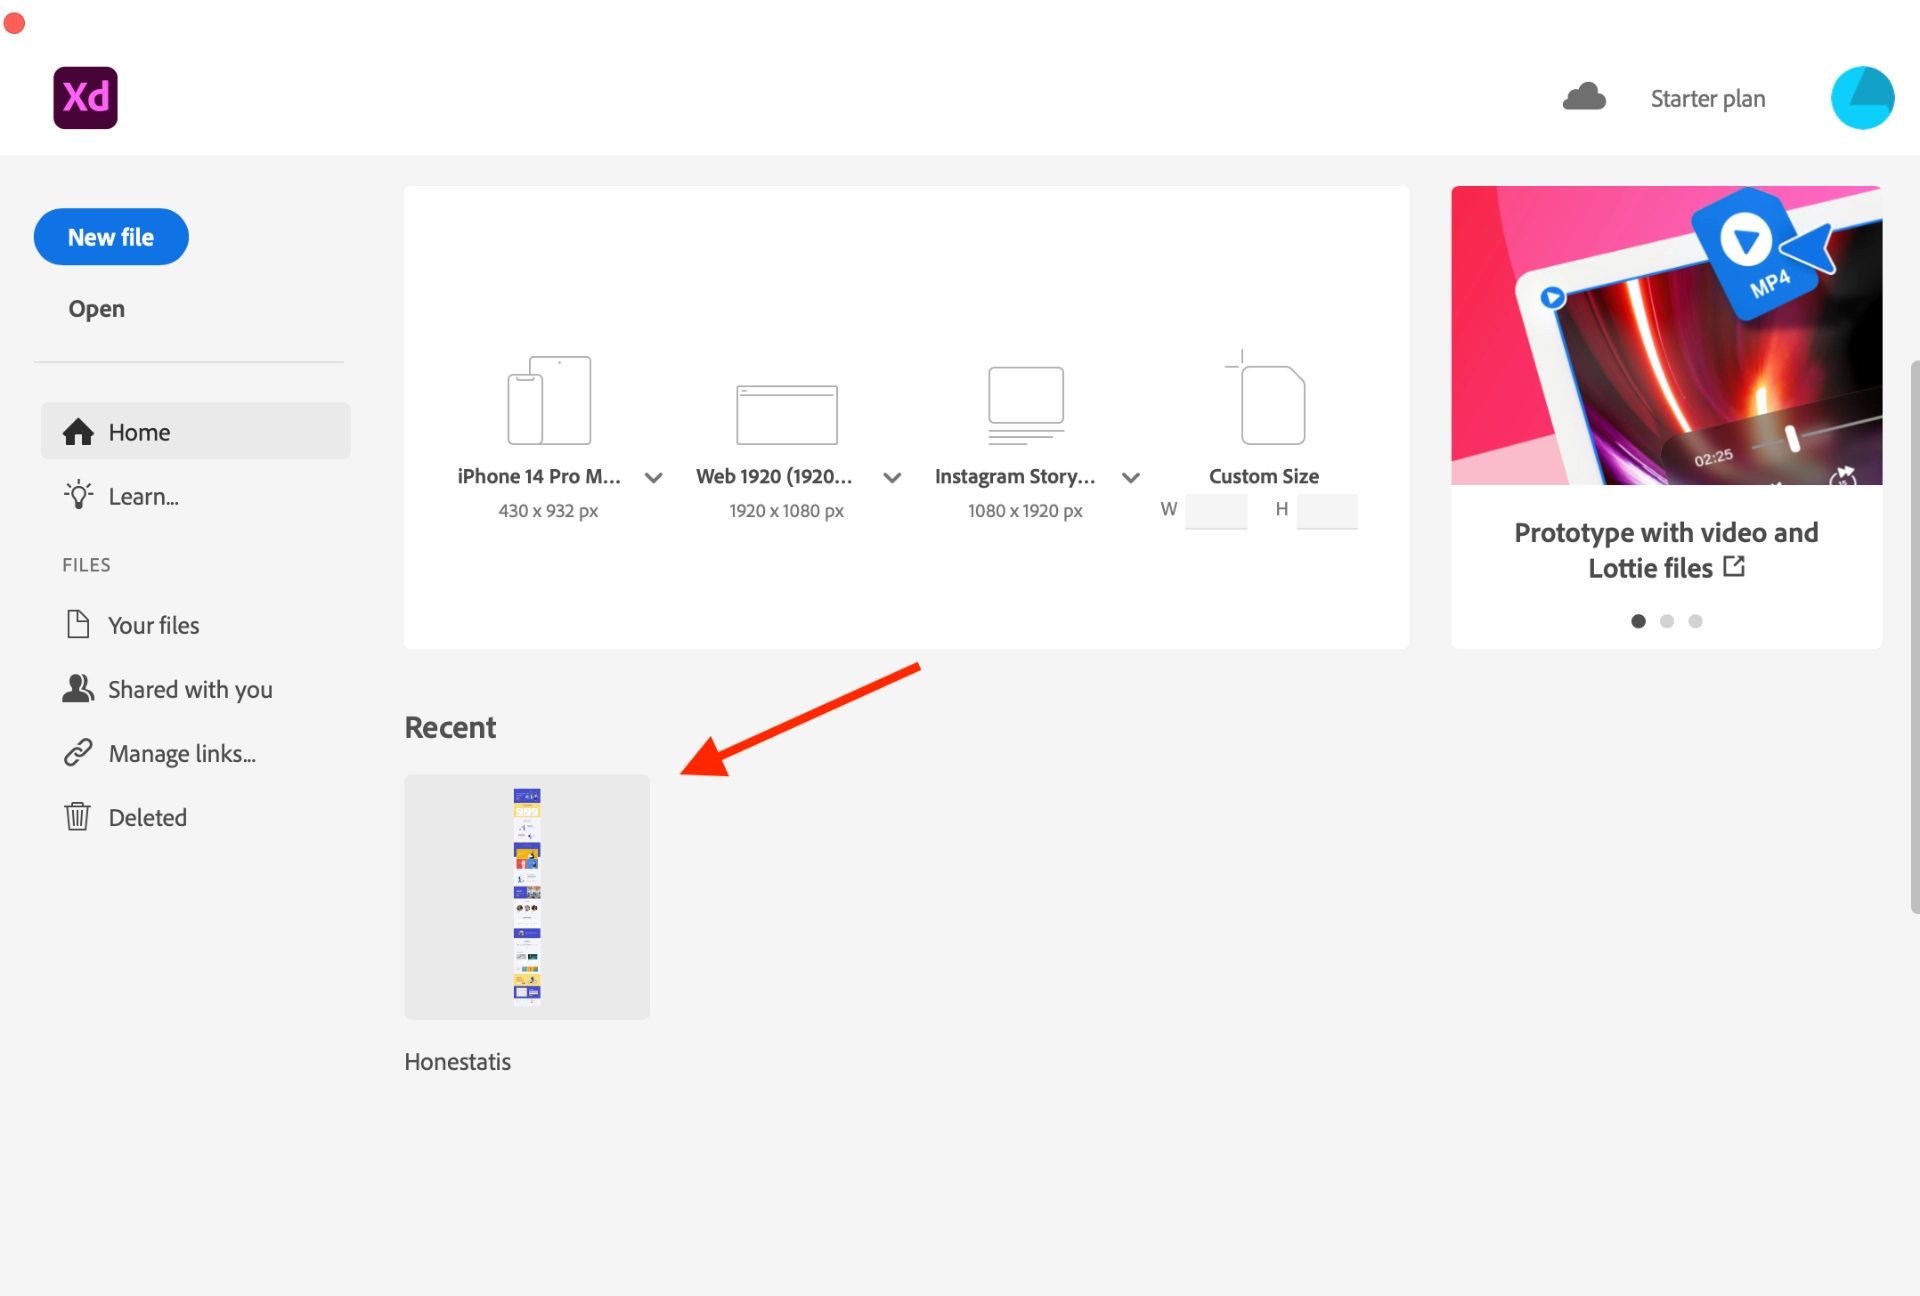Click the Instagram Story artboard icon
This screenshot has height=1296, width=1920.
[1026, 405]
